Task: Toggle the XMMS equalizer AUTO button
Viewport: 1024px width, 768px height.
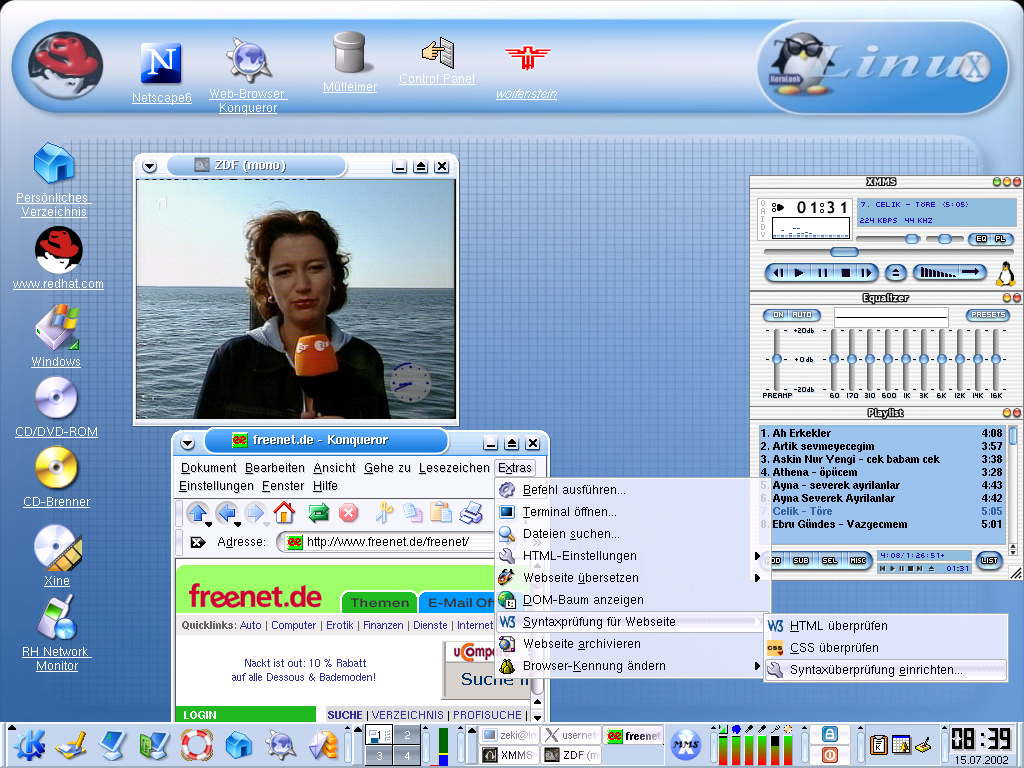Action: 803,315
